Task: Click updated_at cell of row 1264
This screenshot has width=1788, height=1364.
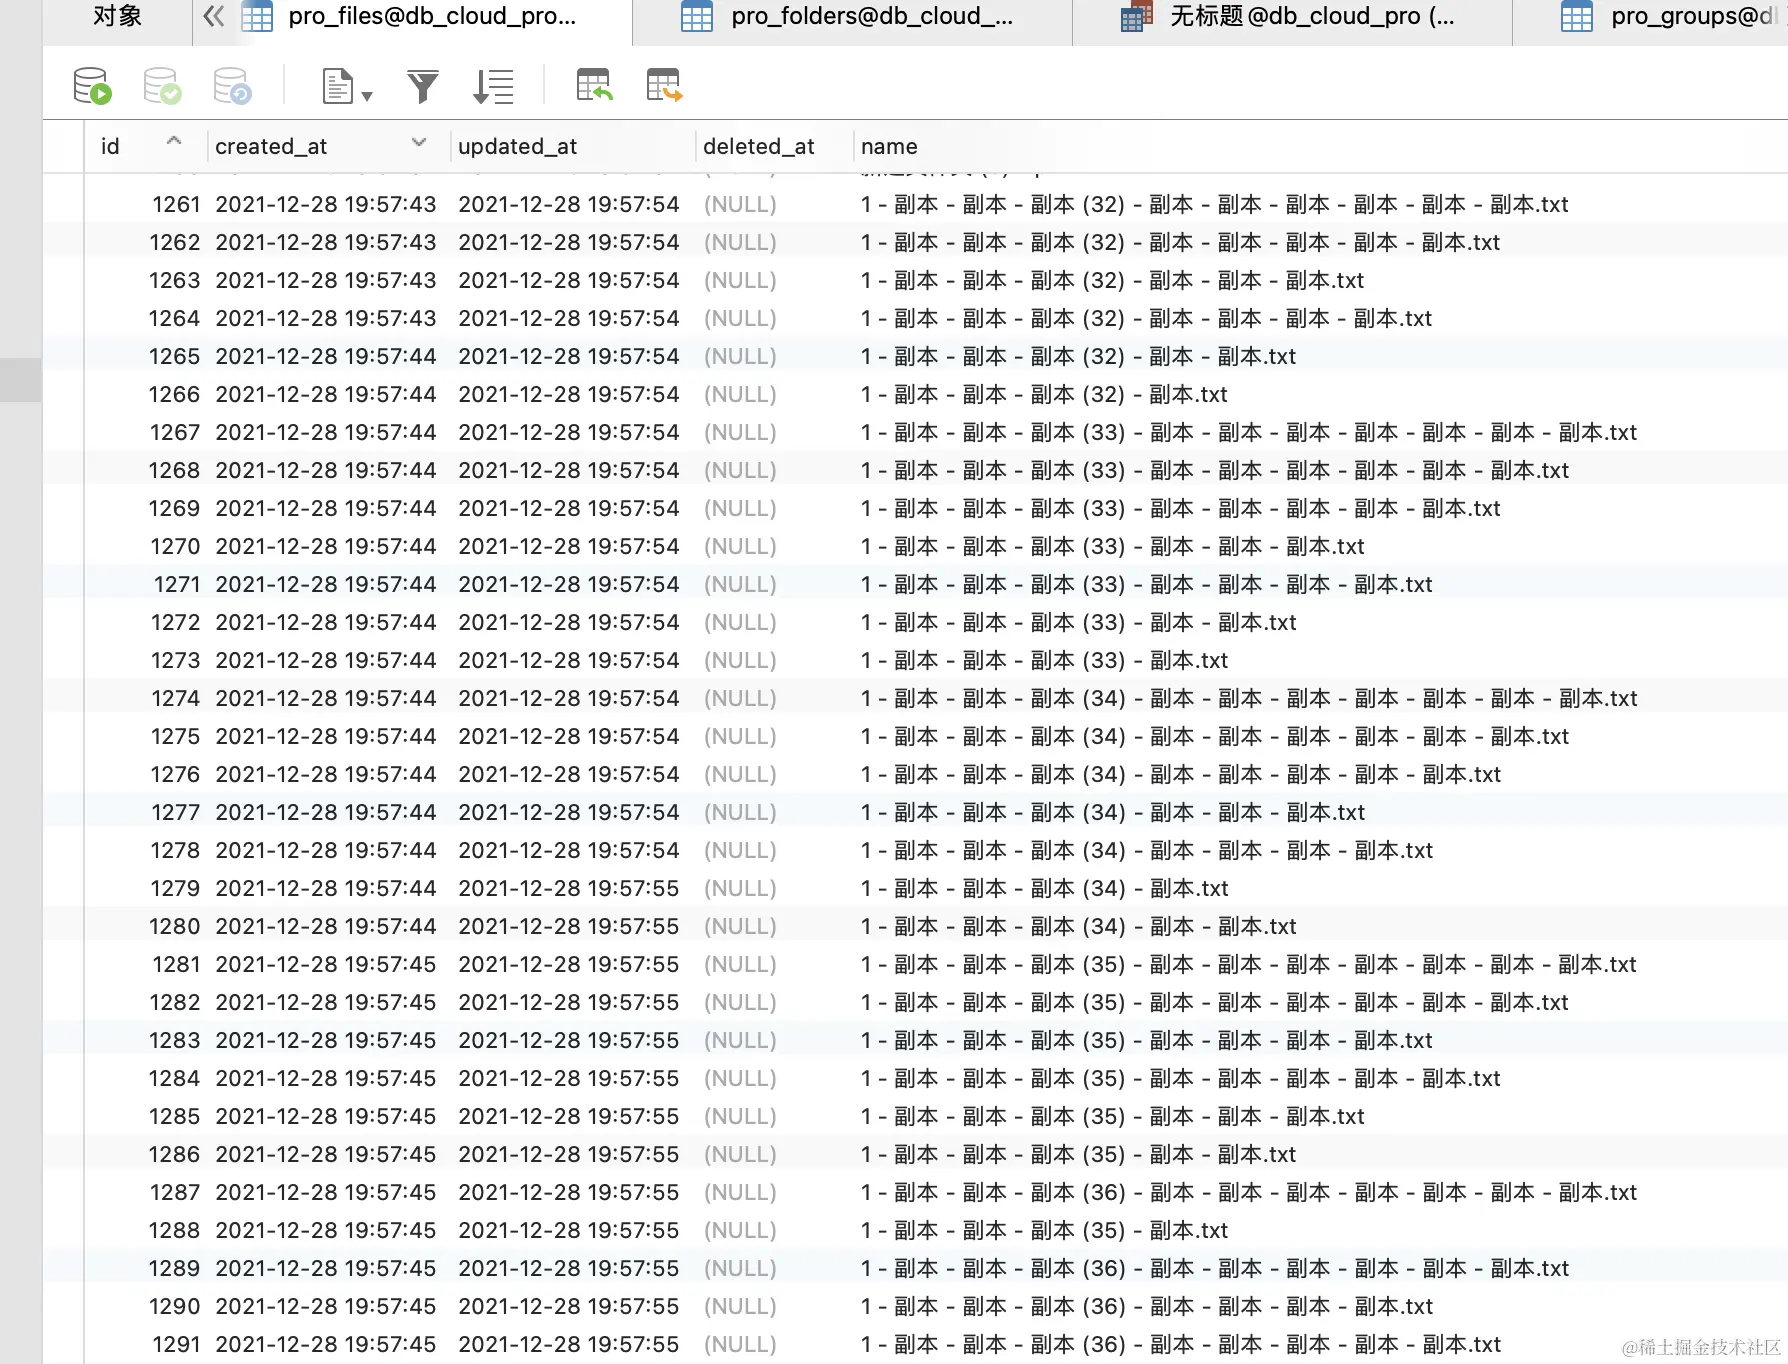Action: pos(569,318)
